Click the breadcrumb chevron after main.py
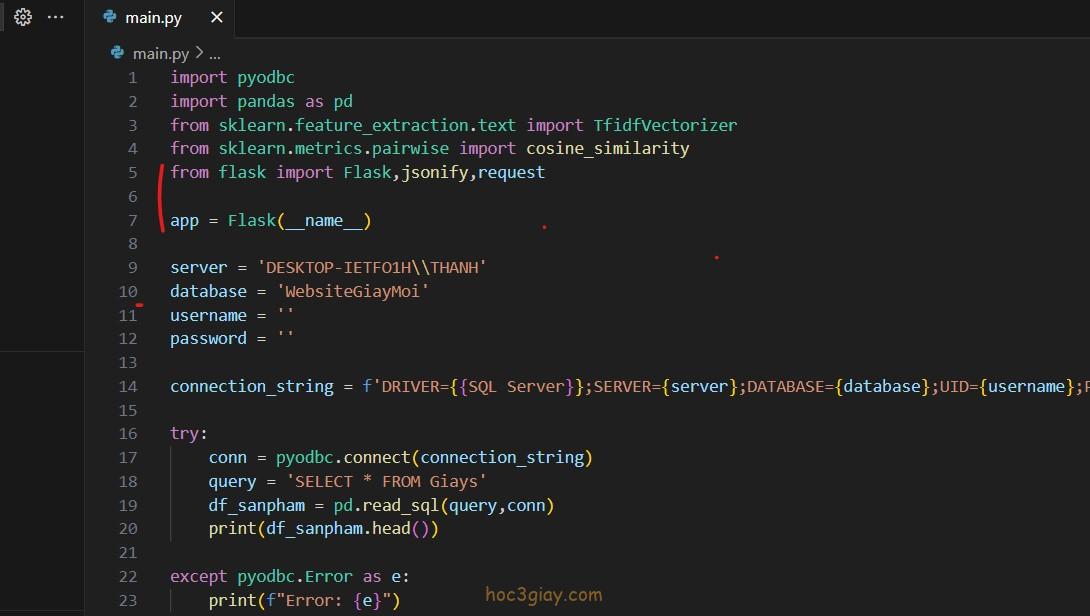This screenshot has height=616, width=1090. [199, 53]
